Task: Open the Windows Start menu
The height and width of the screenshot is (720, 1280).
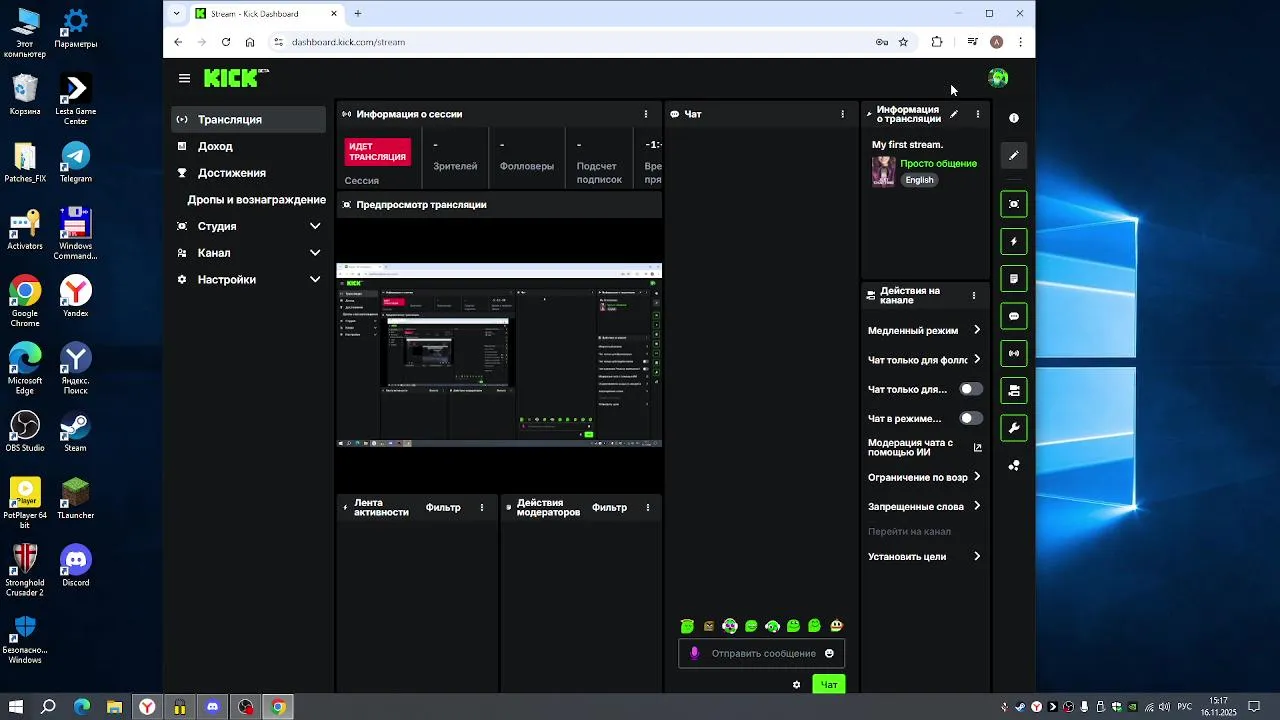Action: click(16, 707)
